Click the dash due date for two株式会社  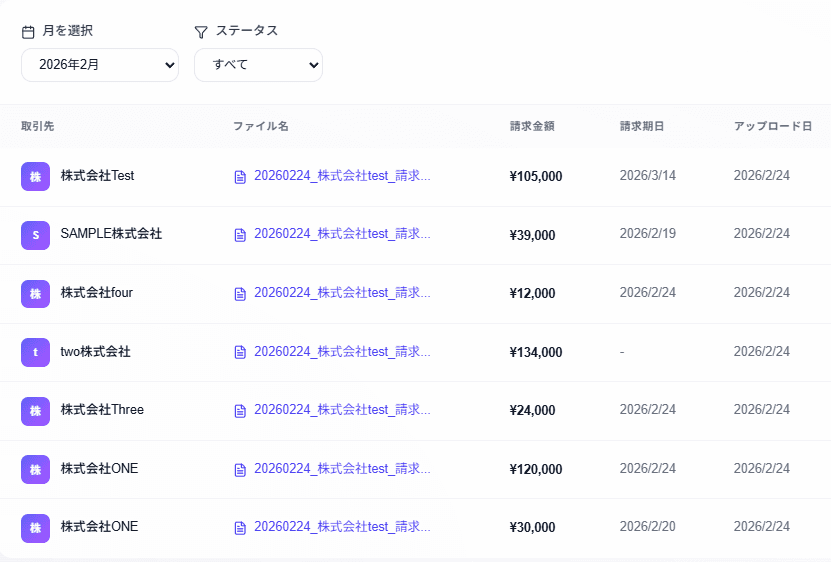[622, 352]
